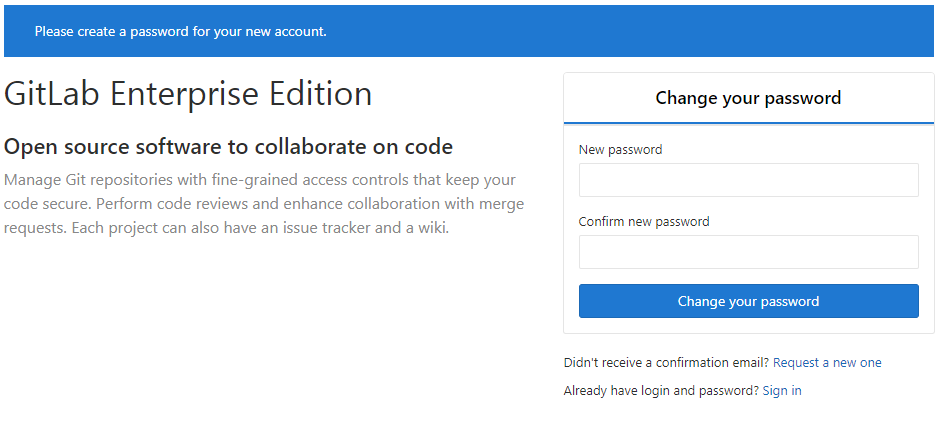
Task: Click the 'Manage Git repositories' description paragraph
Action: [x=264, y=204]
